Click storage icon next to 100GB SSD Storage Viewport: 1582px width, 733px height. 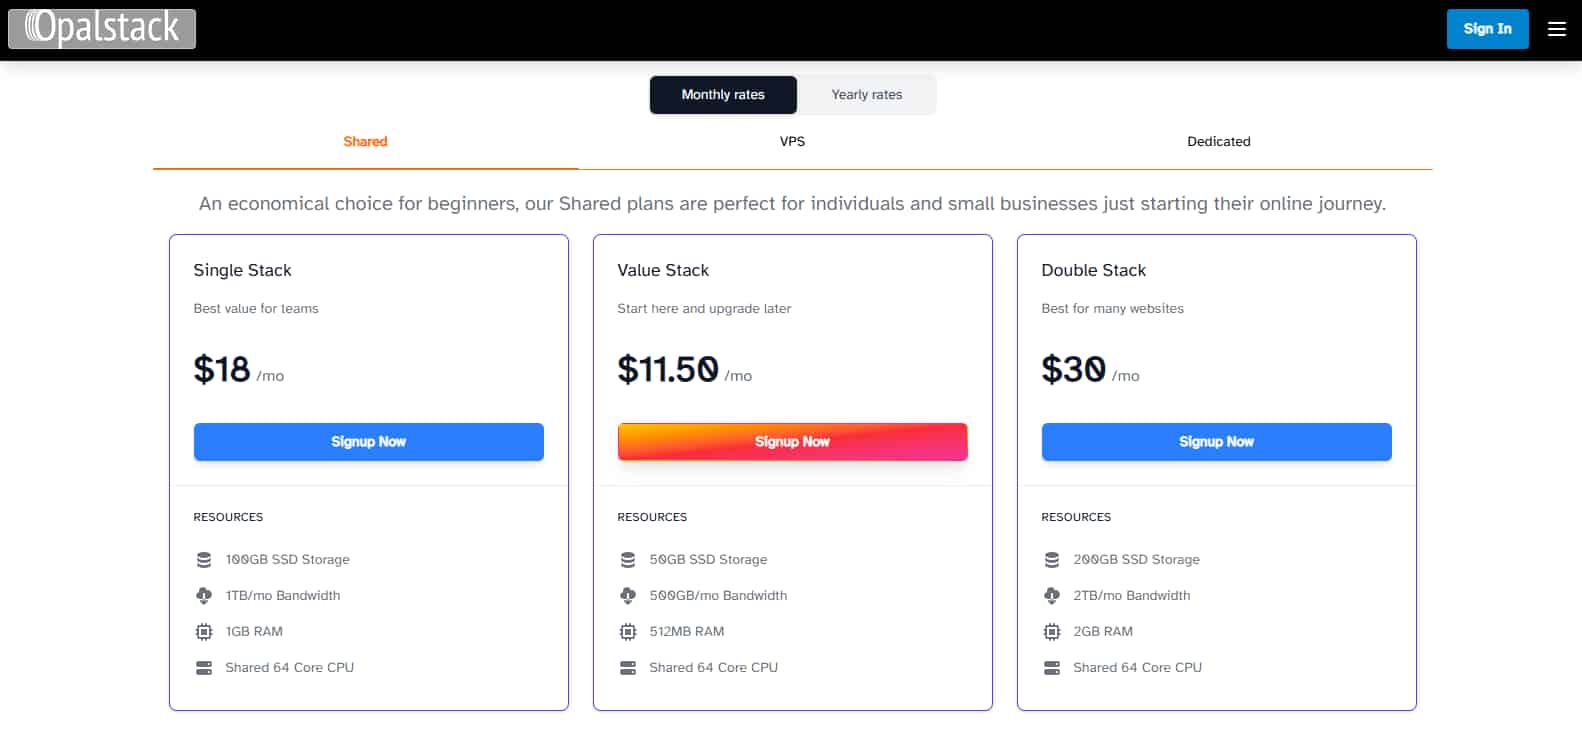204,560
